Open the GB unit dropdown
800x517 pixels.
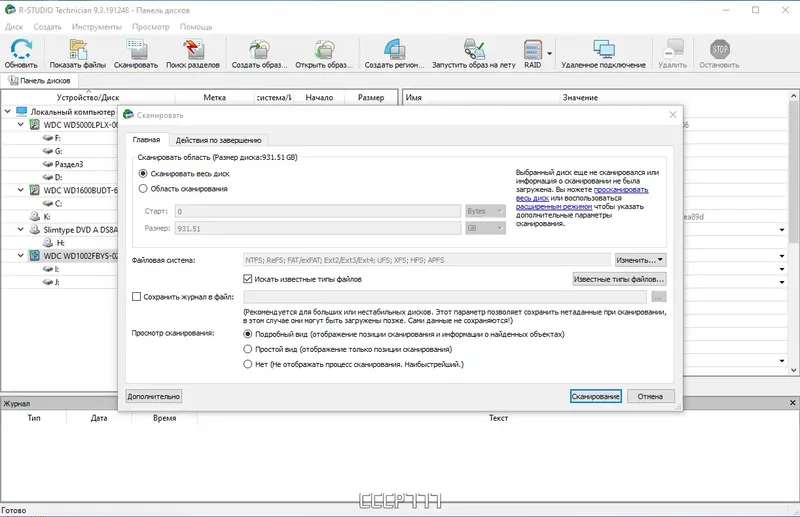pyautogui.click(x=485, y=228)
